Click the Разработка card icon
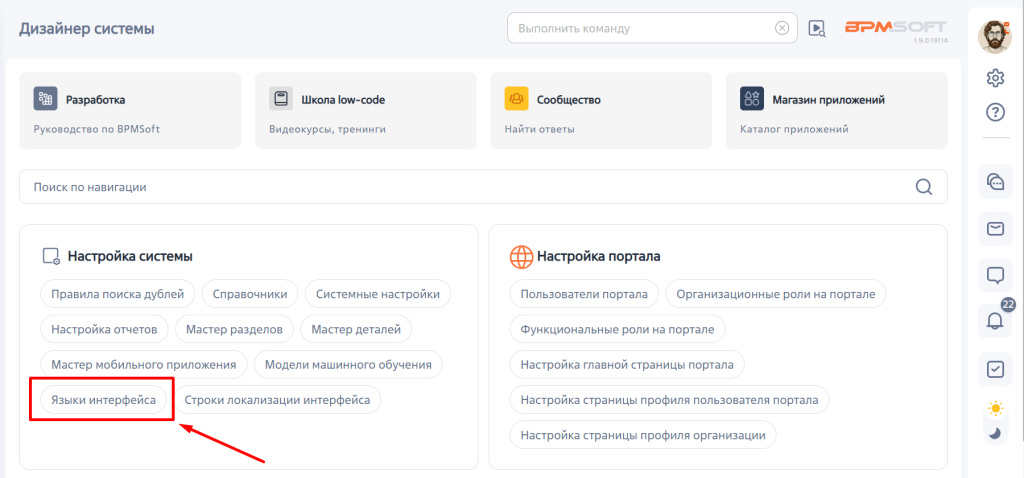1024x478 pixels. (46, 99)
